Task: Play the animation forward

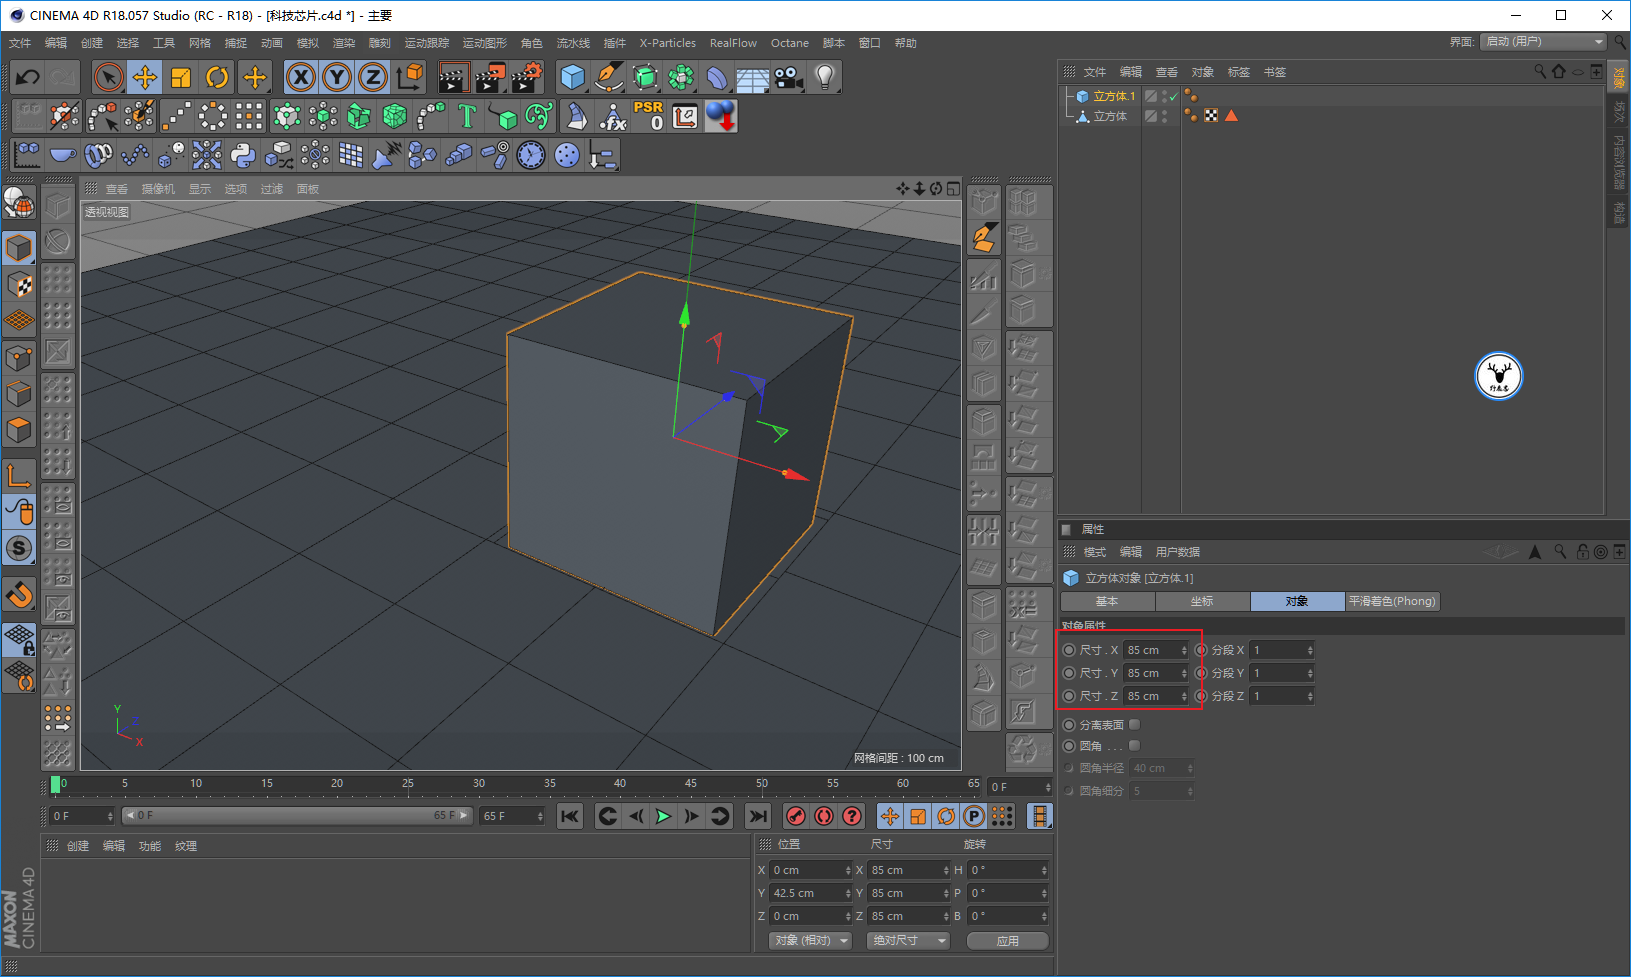Action: [663, 816]
